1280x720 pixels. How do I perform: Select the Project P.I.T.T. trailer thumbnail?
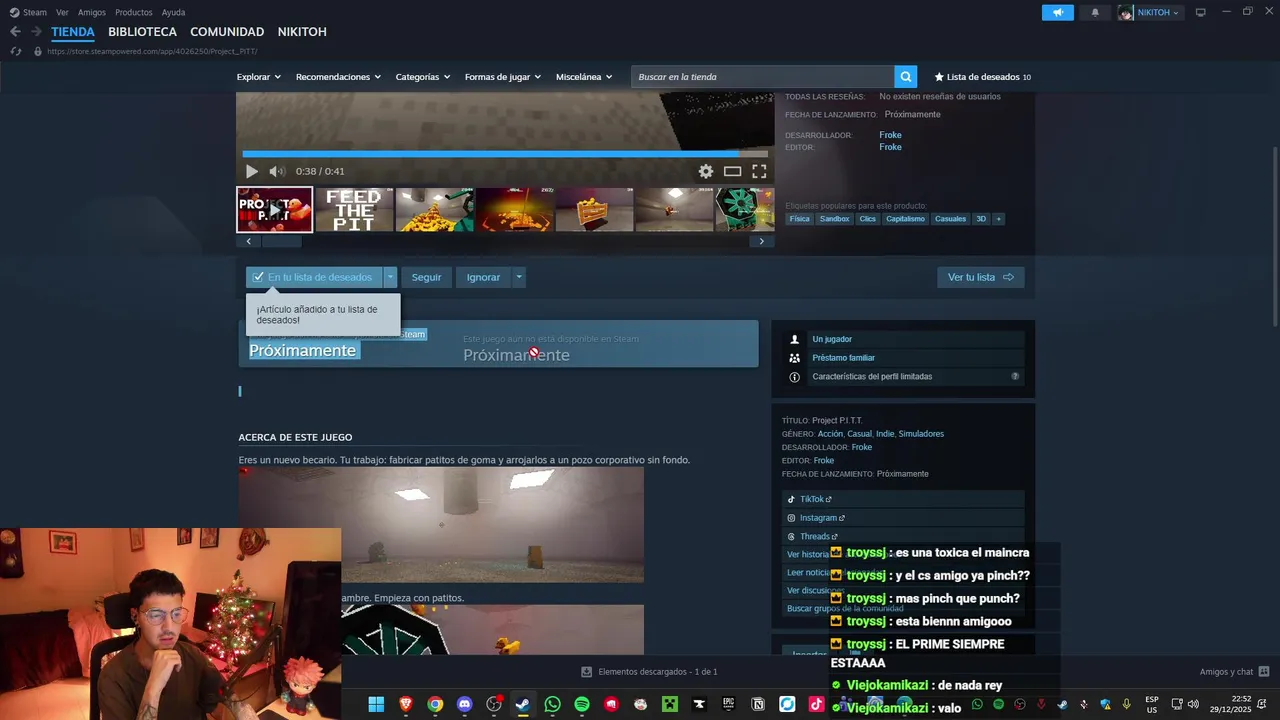point(274,210)
